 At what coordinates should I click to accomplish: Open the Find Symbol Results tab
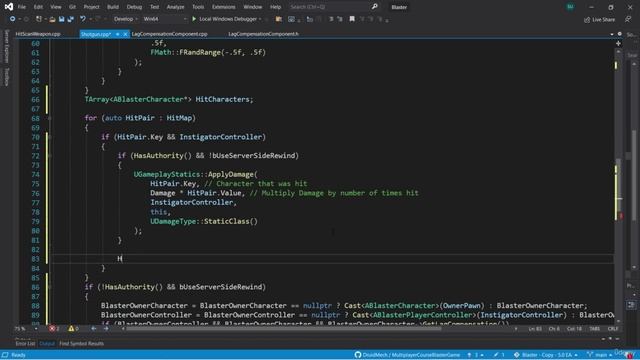(81, 343)
